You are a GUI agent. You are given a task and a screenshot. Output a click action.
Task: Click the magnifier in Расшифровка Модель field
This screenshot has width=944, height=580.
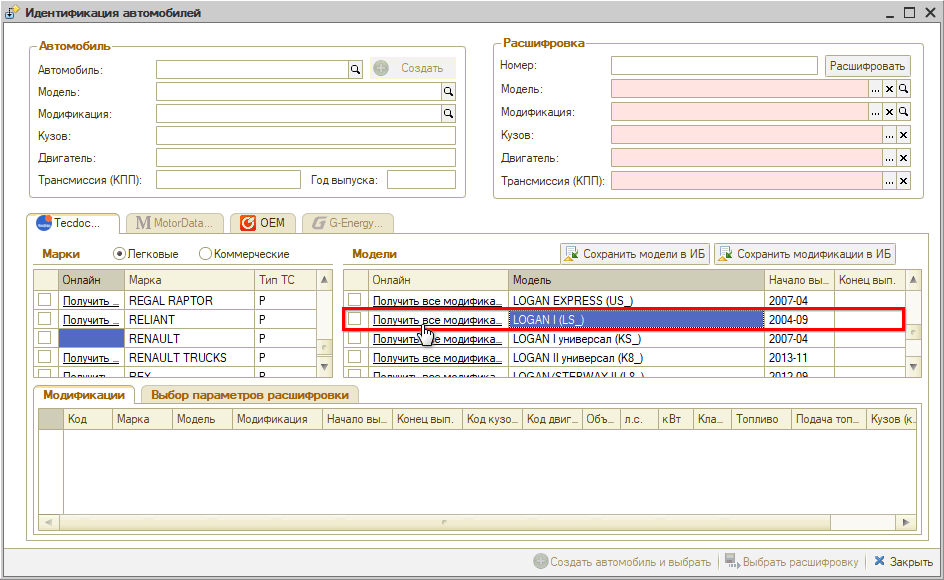[x=903, y=89]
